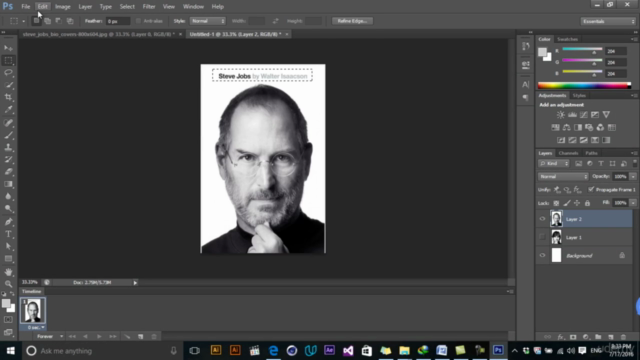The width and height of the screenshot is (640, 360).
Task: Select the Crop tool
Action: [8, 97]
